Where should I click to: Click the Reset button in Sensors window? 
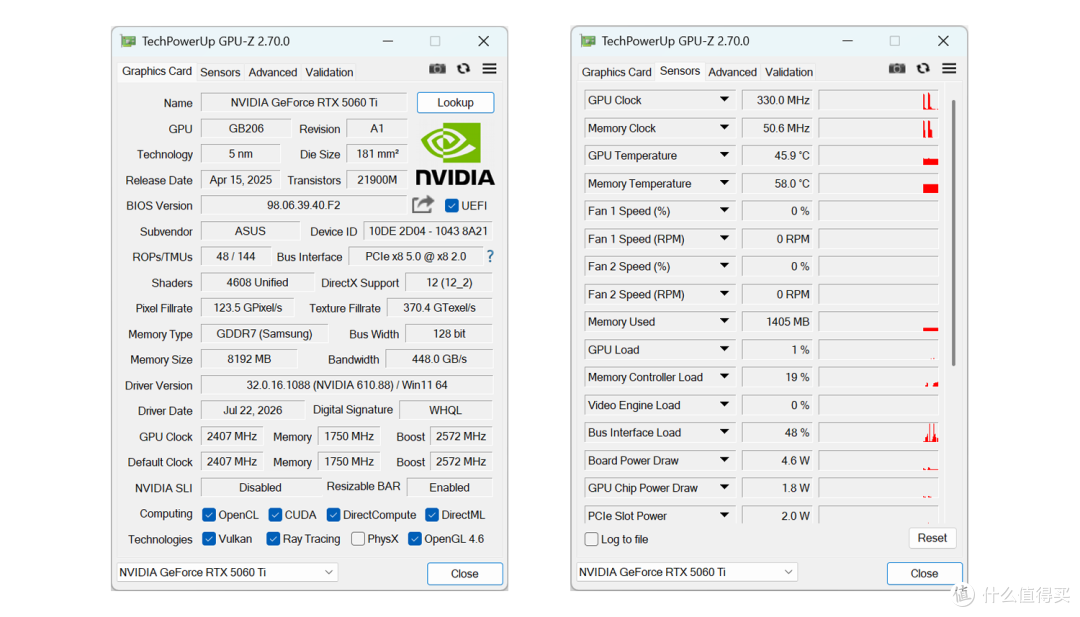pos(932,538)
